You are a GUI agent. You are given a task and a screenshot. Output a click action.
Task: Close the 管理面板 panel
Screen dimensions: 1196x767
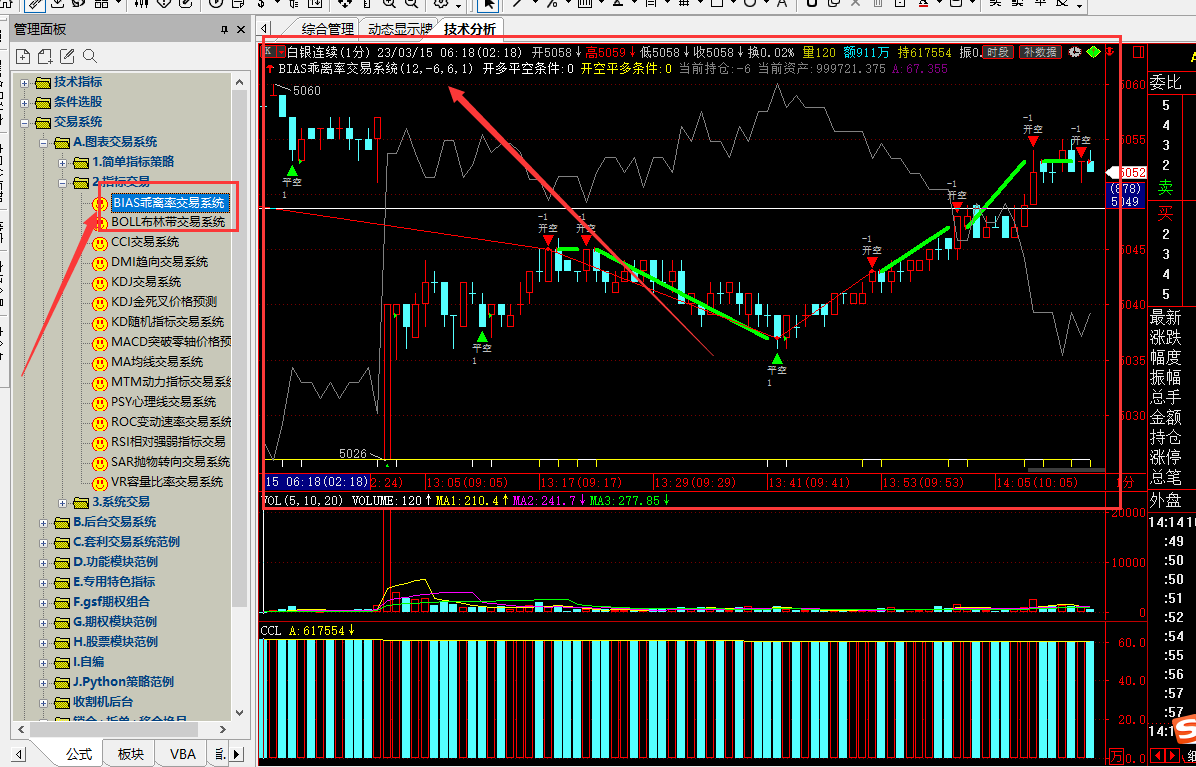tap(241, 30)
